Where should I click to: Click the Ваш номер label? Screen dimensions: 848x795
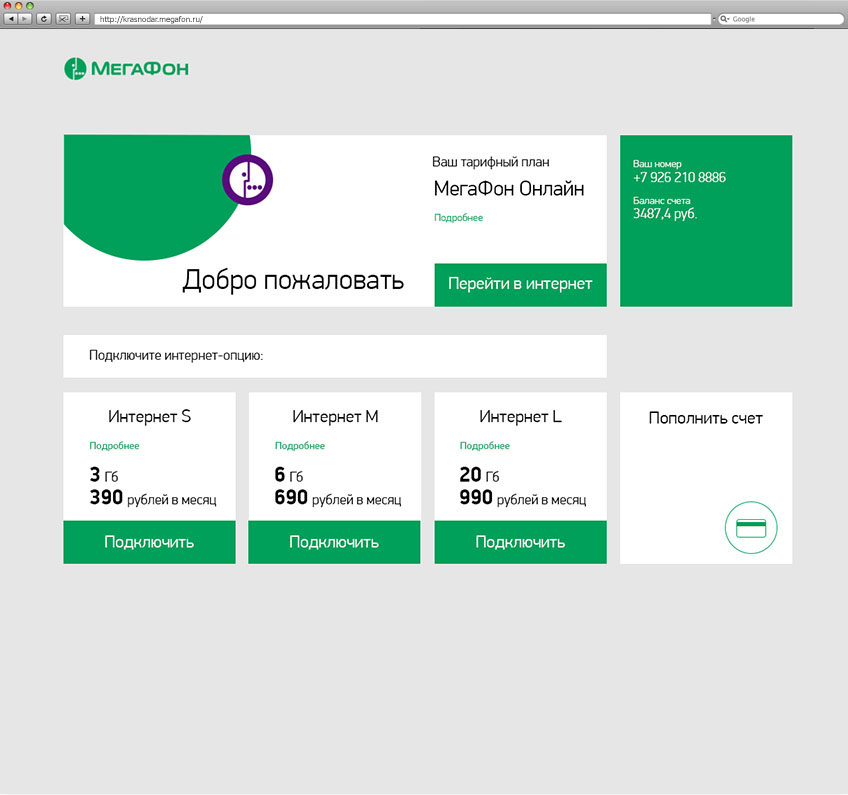(x=657, y=163)
